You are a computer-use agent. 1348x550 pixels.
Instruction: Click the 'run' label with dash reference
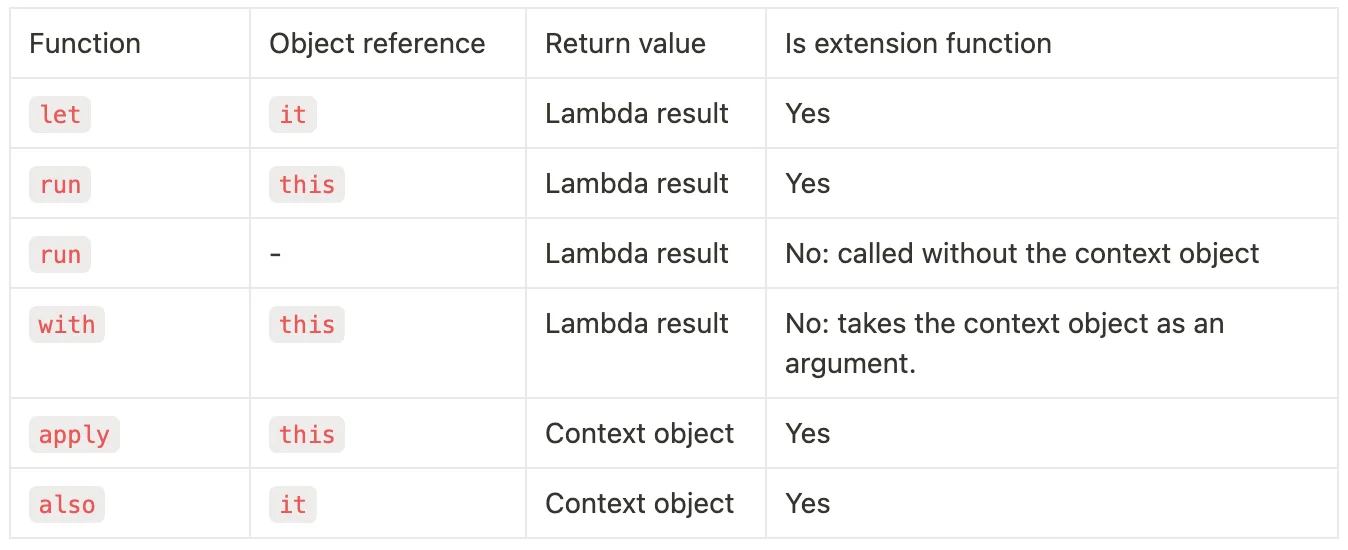pos(60,255)
